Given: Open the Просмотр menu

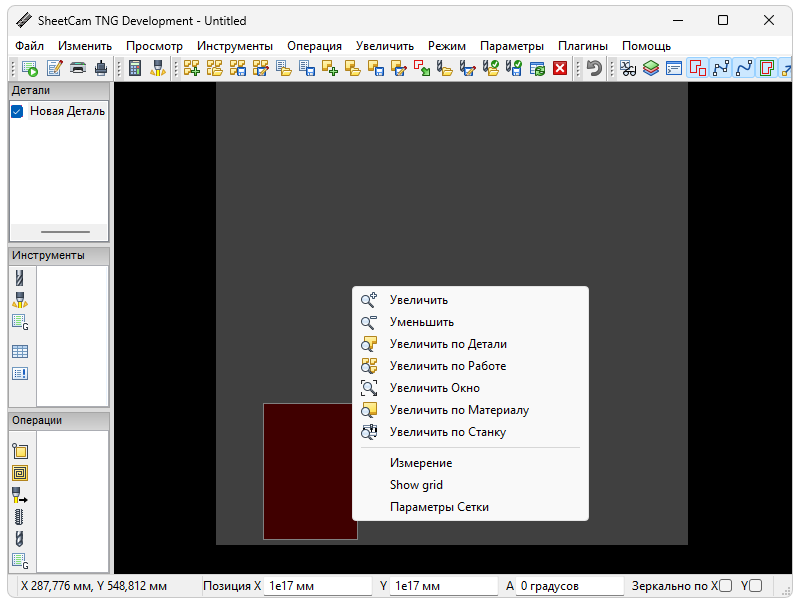Looking at the screenshot, I should click(154, 46).
